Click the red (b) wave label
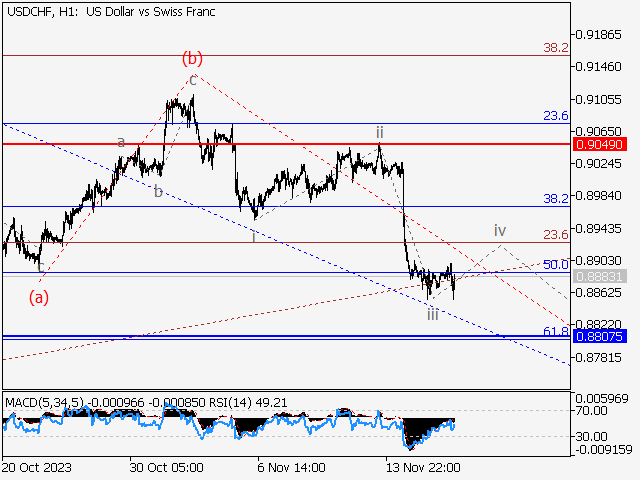 (x=192, y=58)
